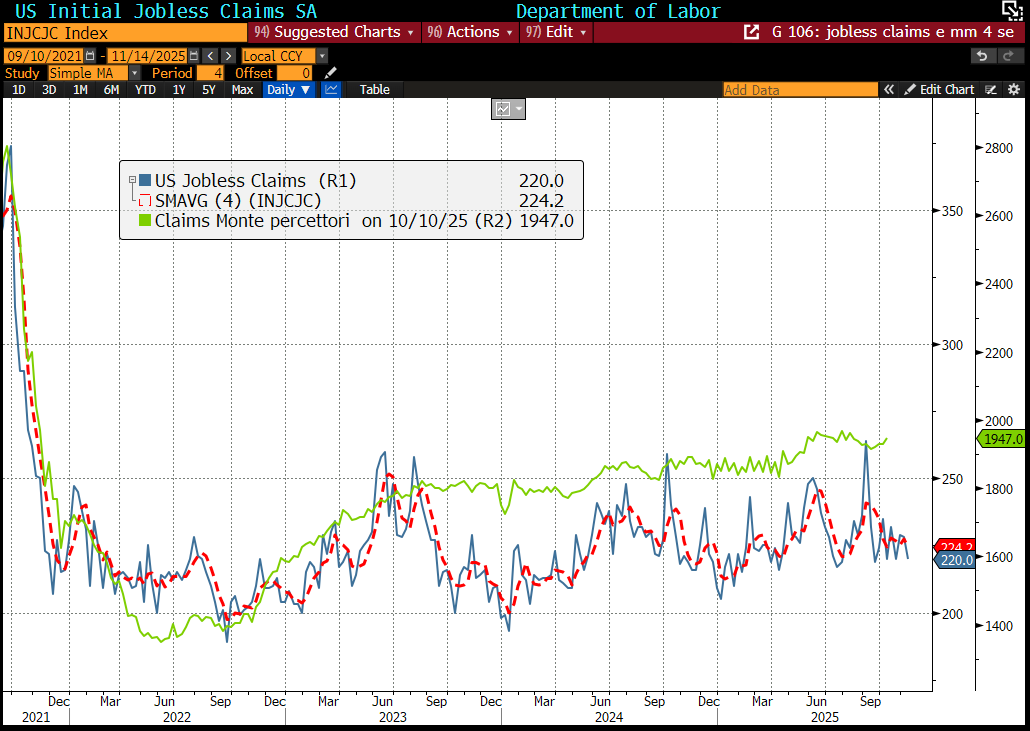The height and width of the screenshot is (731, 1030).
Task: Collapse the US Jobless Claims legend tree
Action: tap(132, 180)
